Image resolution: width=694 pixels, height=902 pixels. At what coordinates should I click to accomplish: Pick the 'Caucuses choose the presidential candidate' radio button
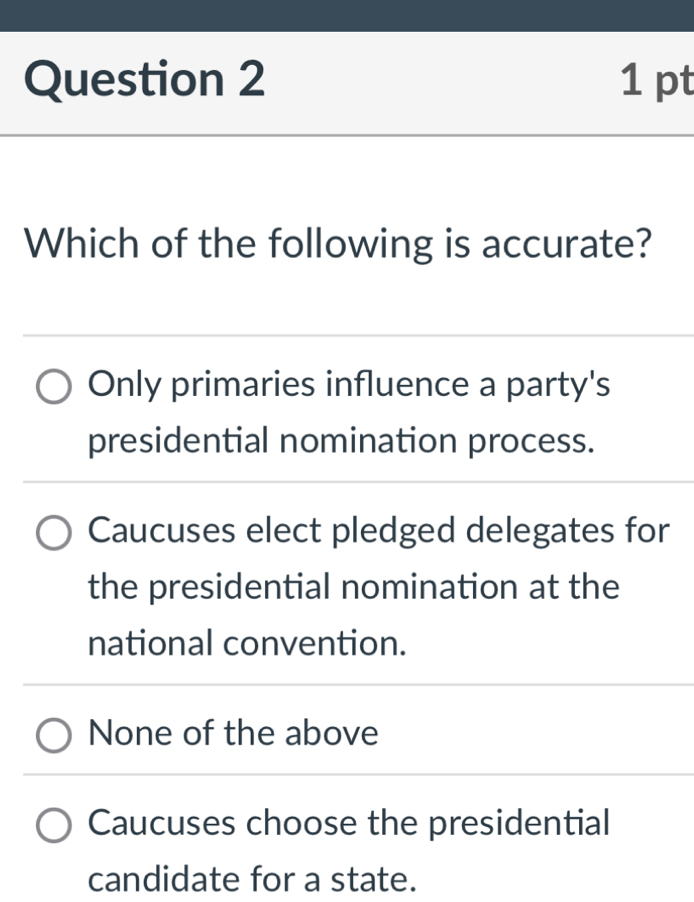tap(54, 825)
